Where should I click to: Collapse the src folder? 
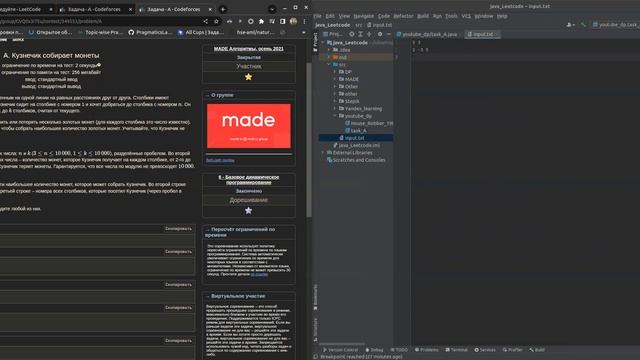point(329,64)
